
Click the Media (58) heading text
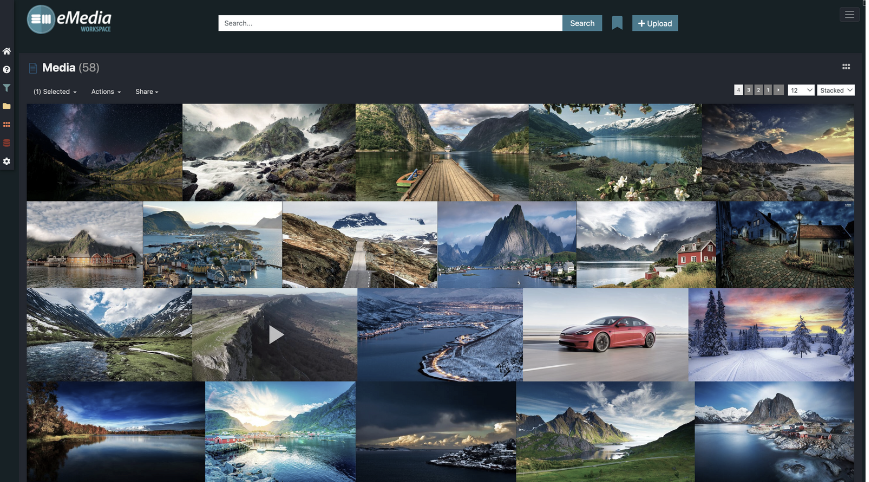pyautogui.click(x=71, y=68)
